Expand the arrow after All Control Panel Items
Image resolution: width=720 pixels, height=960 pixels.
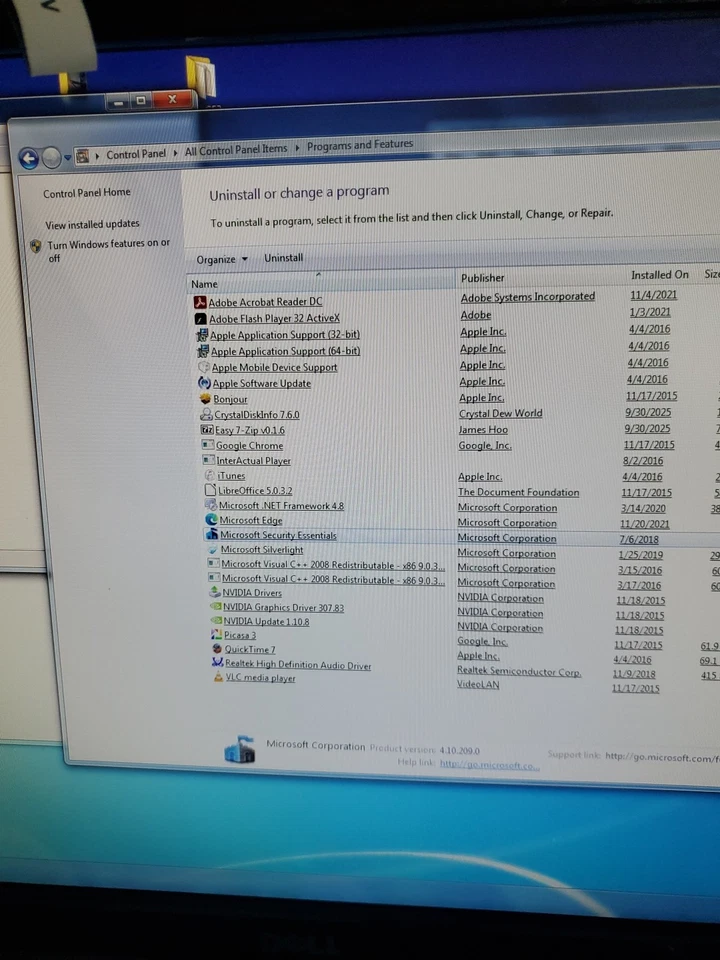tap(297, 147)
